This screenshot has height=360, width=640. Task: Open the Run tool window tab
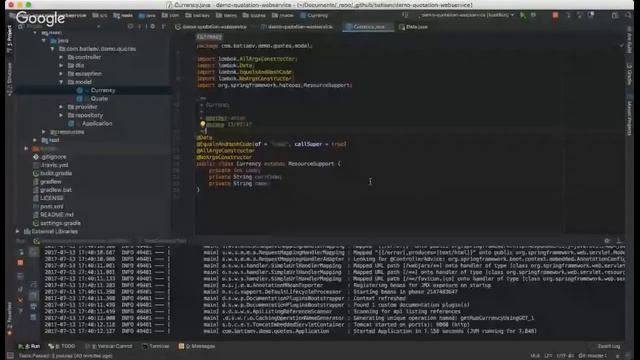[x=29, y=346]
